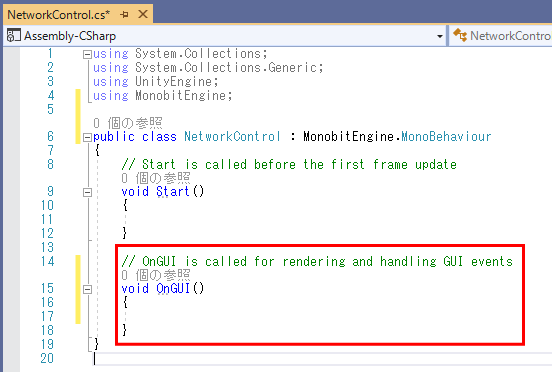Open the NetworkControl class navigation dropdown
This screenshot has width=552, height=372.
click(502, 36)
